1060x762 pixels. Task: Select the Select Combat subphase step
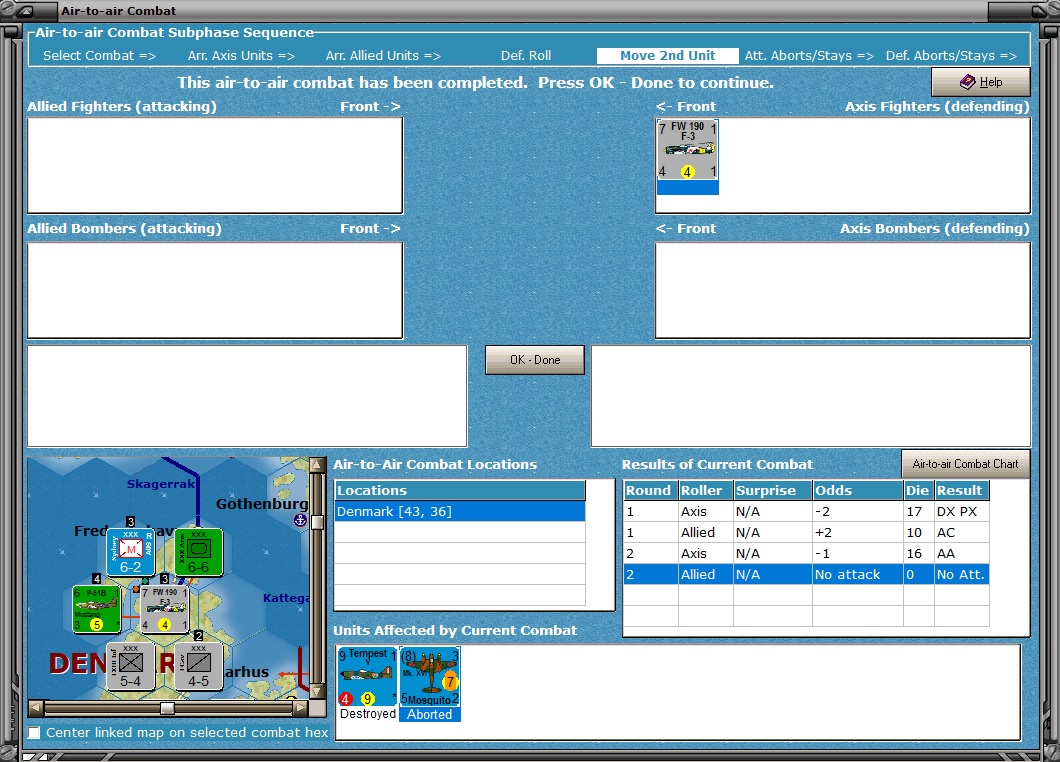(99, 55)
